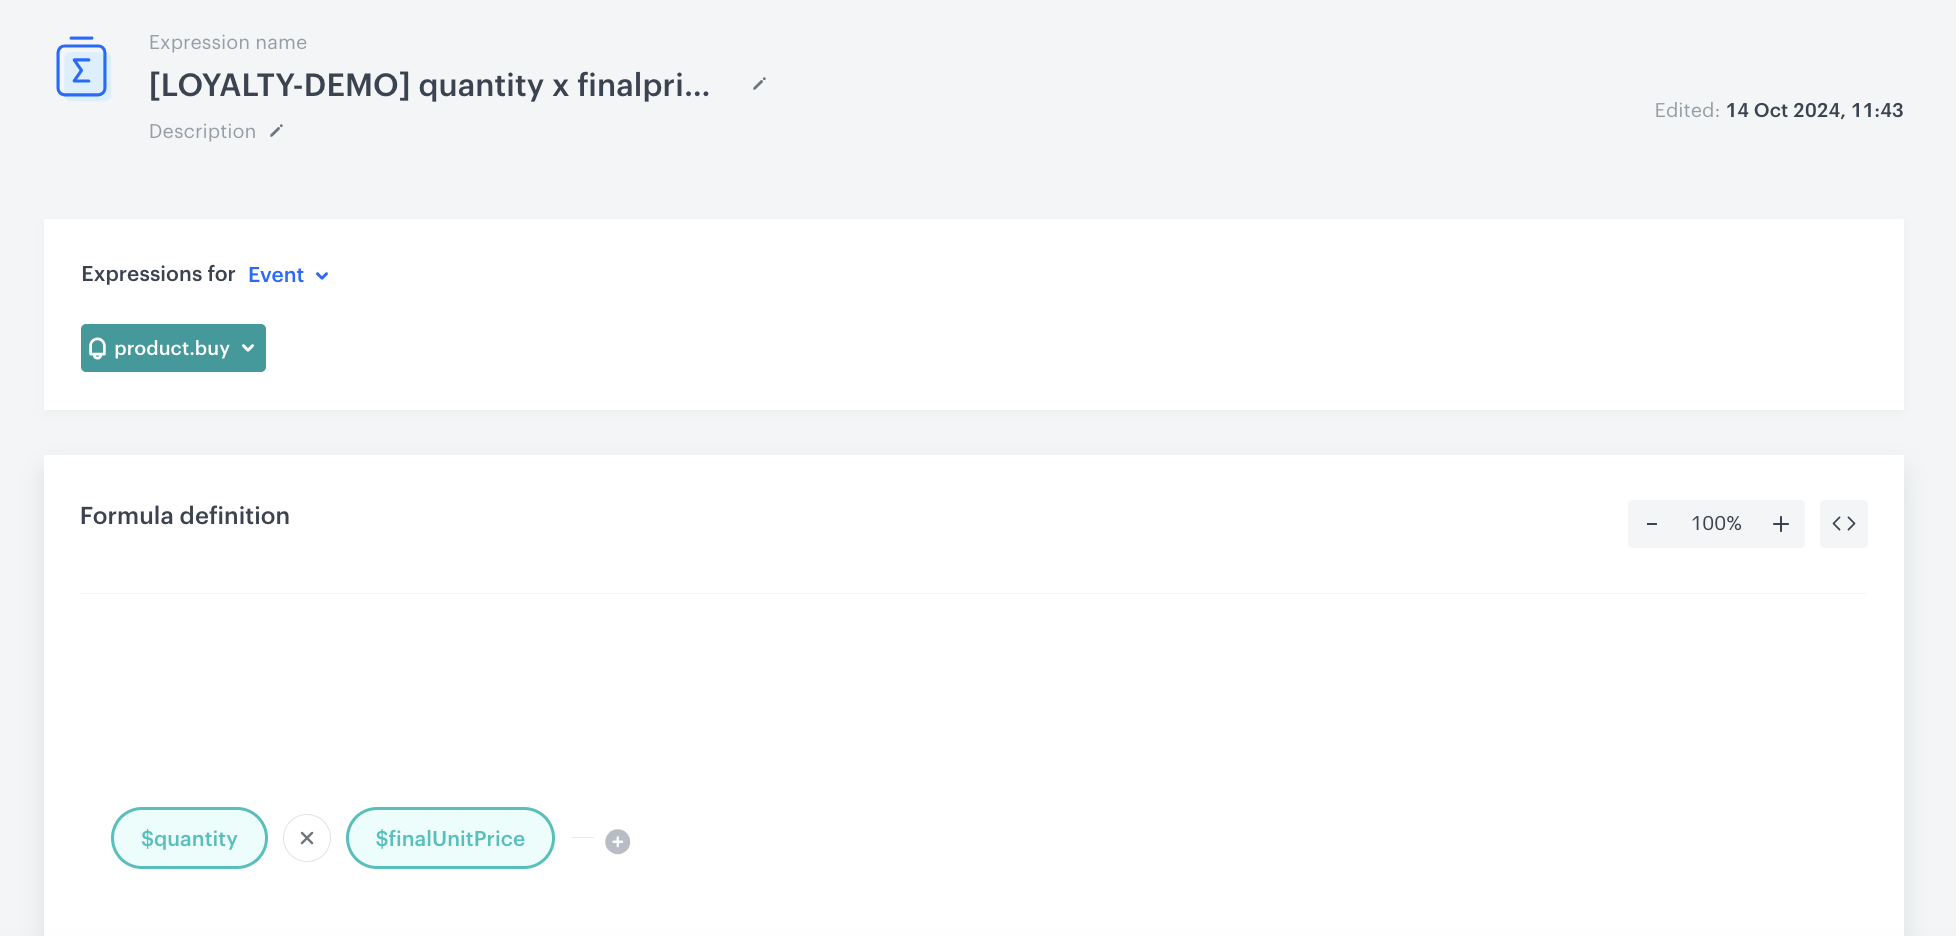Click the pencil icon beside Description
The image size is (1956, 936).
click(277, 131)
